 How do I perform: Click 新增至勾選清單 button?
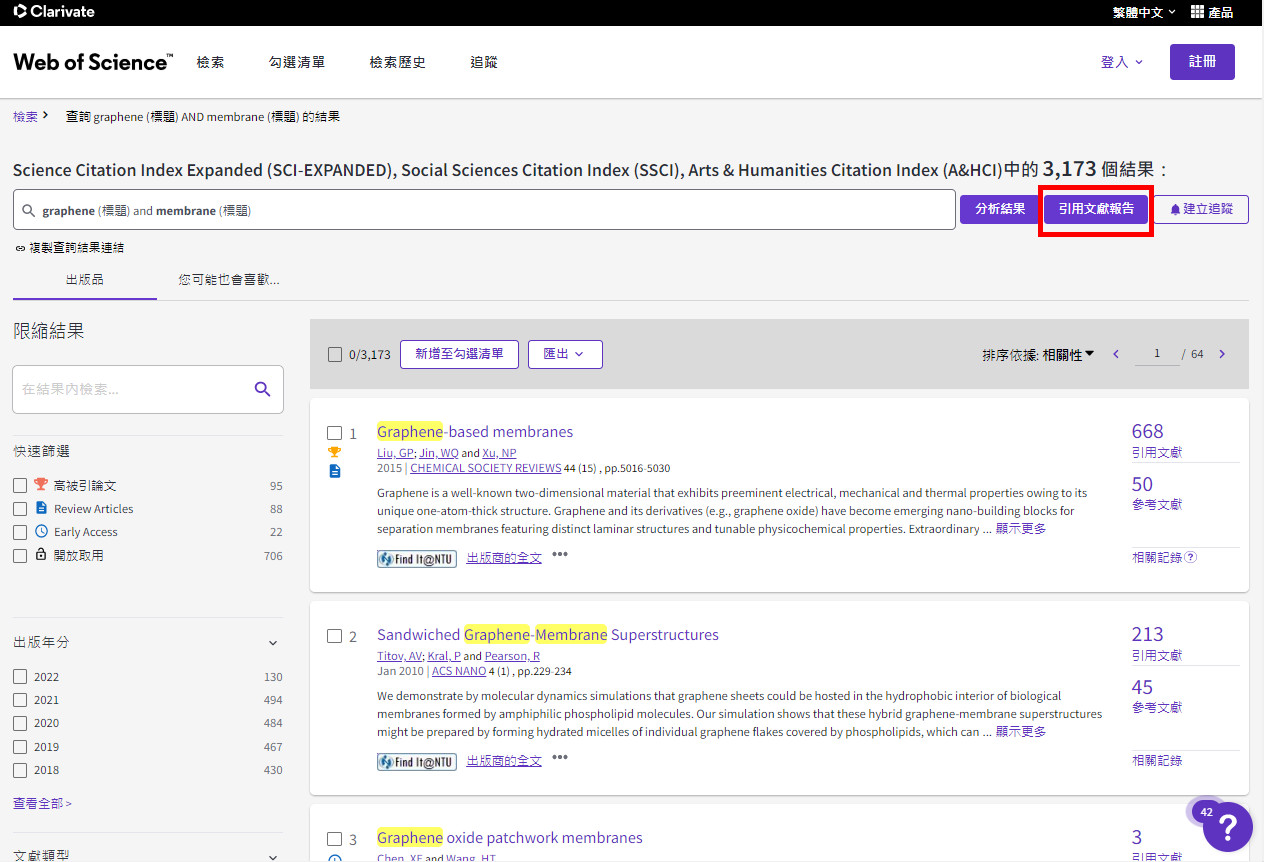tap(459, 354)
